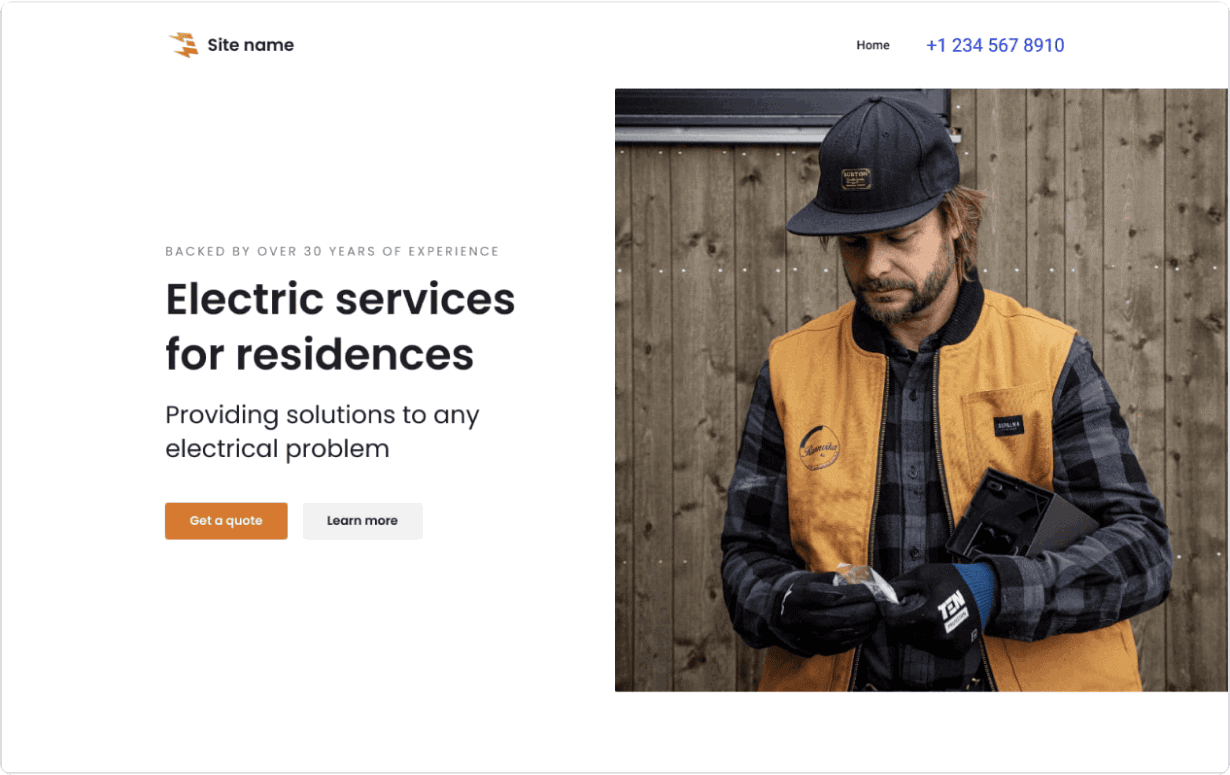This screenshot has width=1230, height=775.
Task: Click the +1 234 567 8910 phone link
Action: click(x=995, y=45)
